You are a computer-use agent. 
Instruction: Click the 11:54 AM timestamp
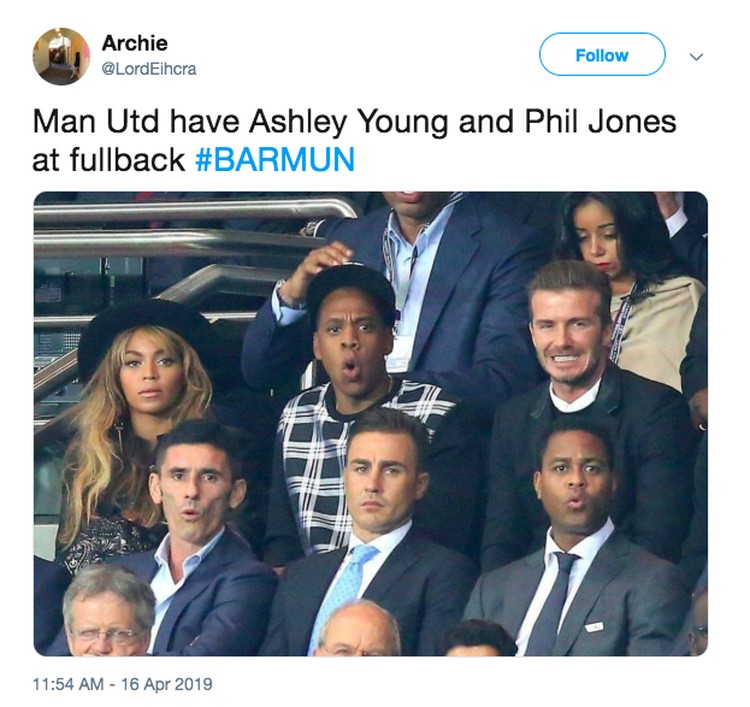tap(68, 684)
